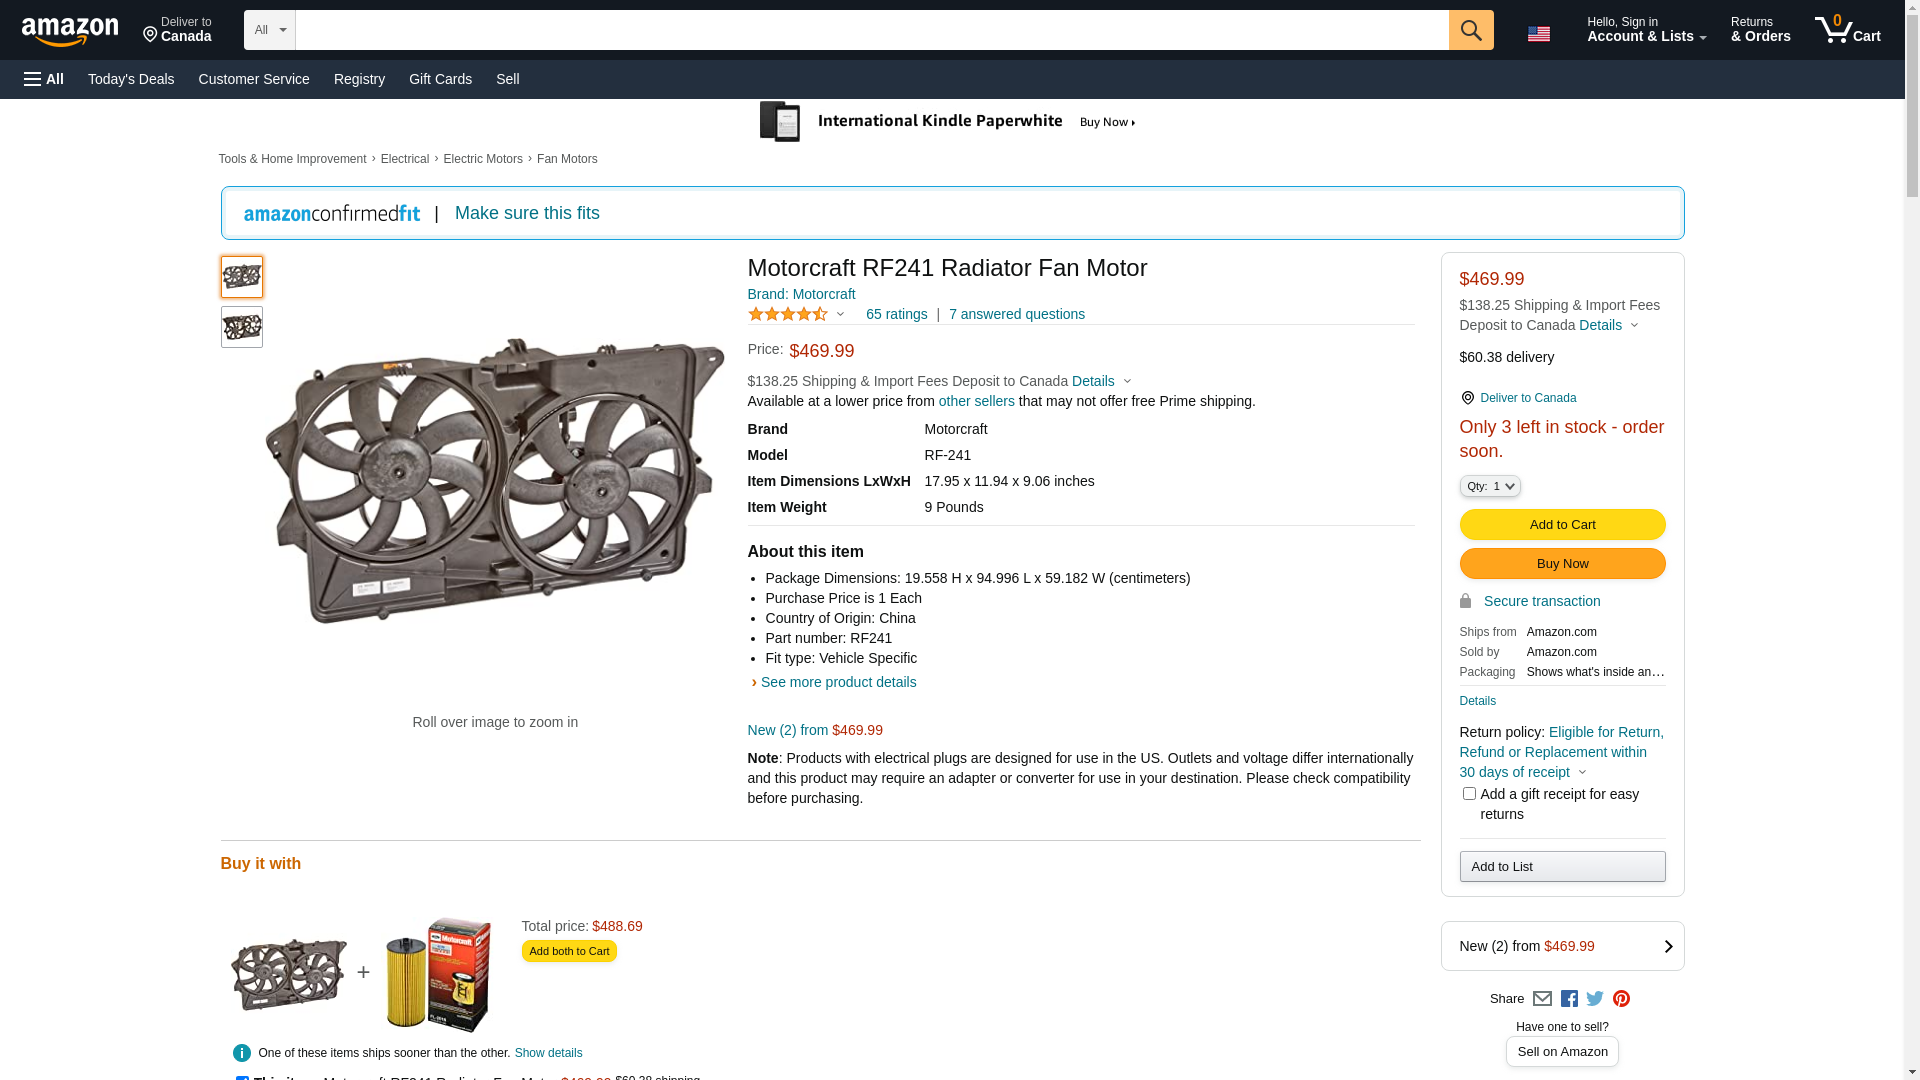Open Gift Cards nav item
Screen dimensions: 1920x1080
[440, 79]
